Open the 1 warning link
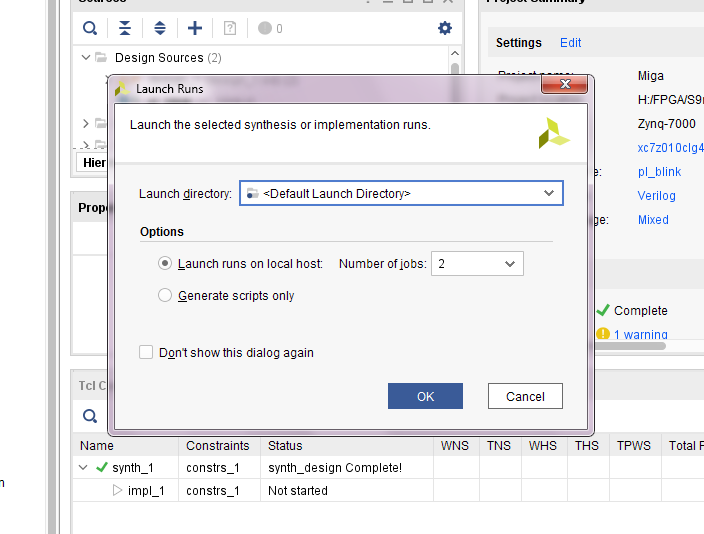Screen dimensions: 704x534 [x=640, y=334]
